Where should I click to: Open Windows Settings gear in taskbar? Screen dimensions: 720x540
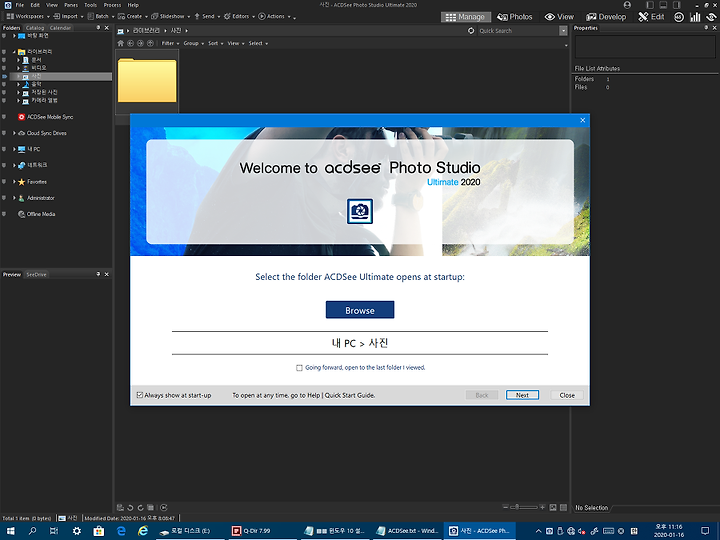(76, 531)
